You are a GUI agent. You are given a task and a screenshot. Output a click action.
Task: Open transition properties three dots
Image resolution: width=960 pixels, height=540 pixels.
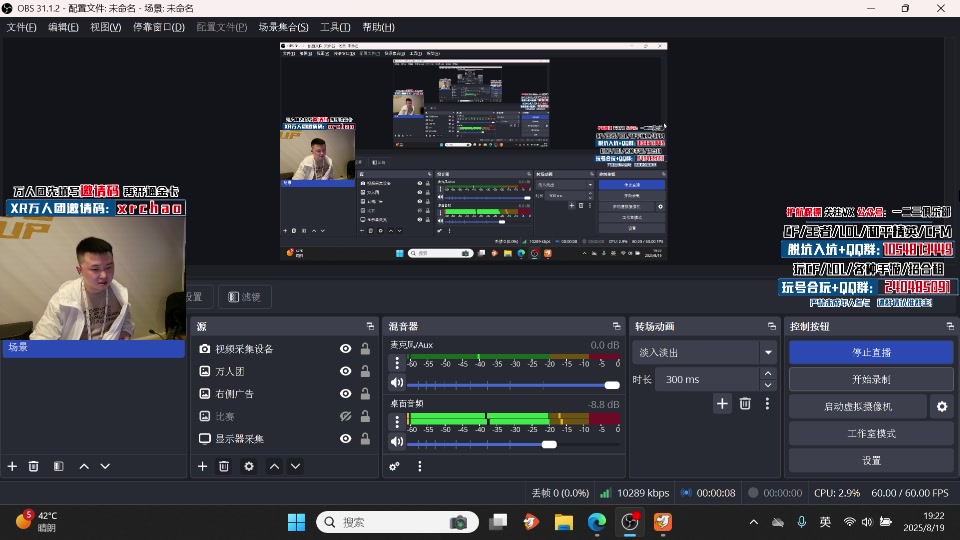[x=767, y=403]
